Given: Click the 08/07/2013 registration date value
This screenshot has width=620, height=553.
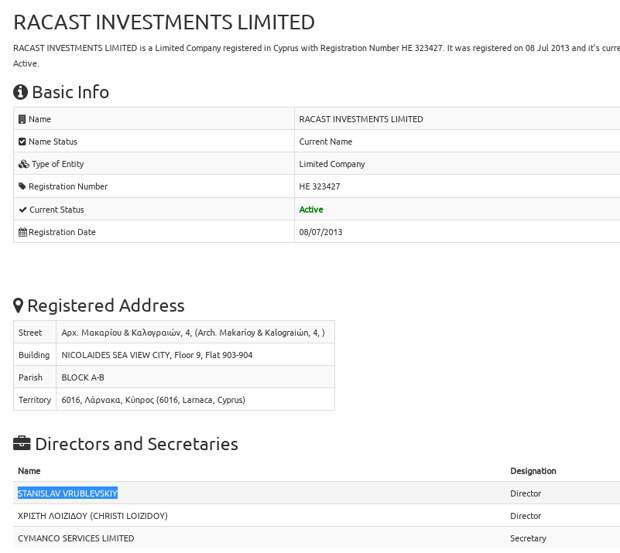Looking at the screenshot, I should 321,232.
